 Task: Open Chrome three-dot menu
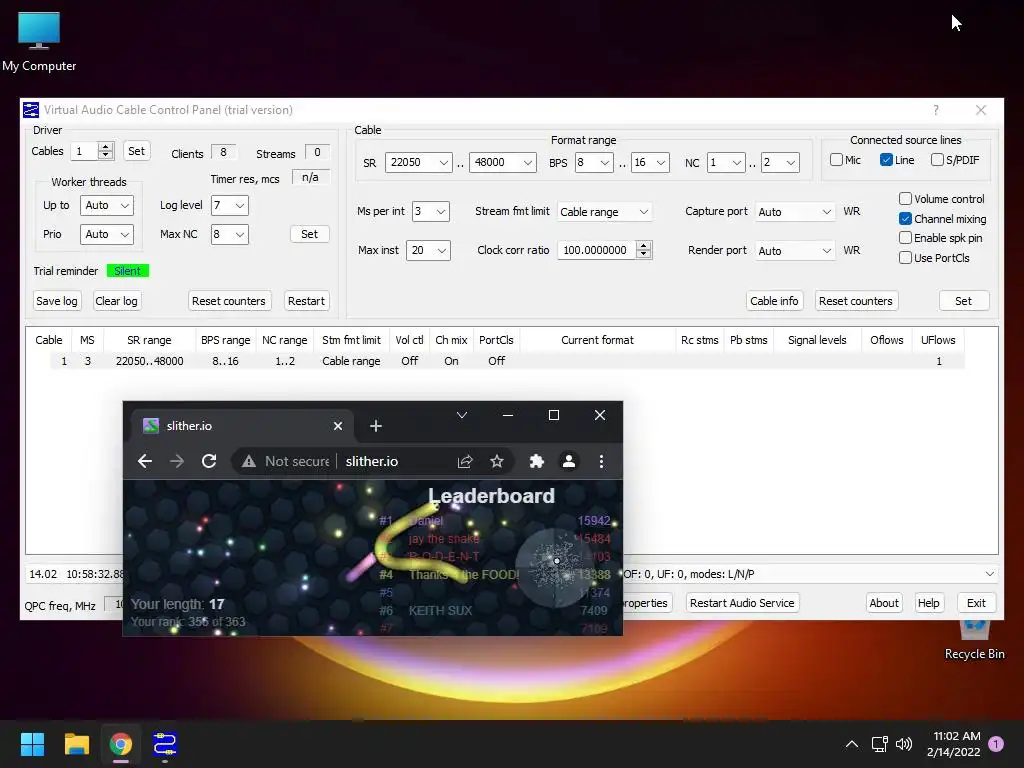tap(601, 461)
